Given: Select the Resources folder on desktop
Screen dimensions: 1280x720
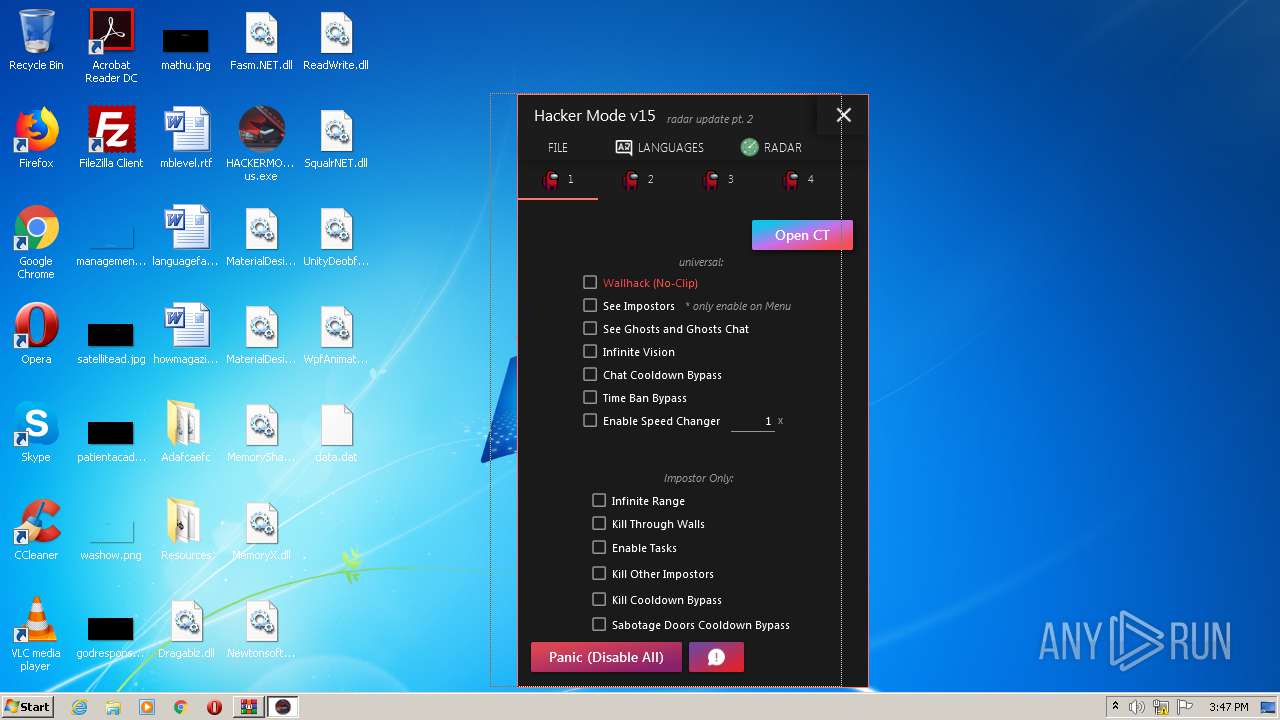Looking at the screenshot, I should 186,531.
